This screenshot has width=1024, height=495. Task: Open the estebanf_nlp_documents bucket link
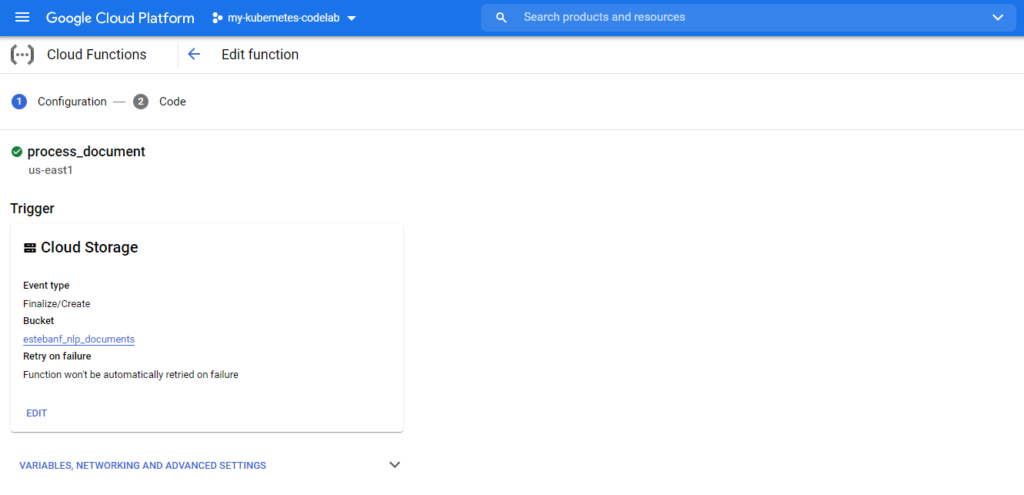pyautogui.click(x=78, y=340)
